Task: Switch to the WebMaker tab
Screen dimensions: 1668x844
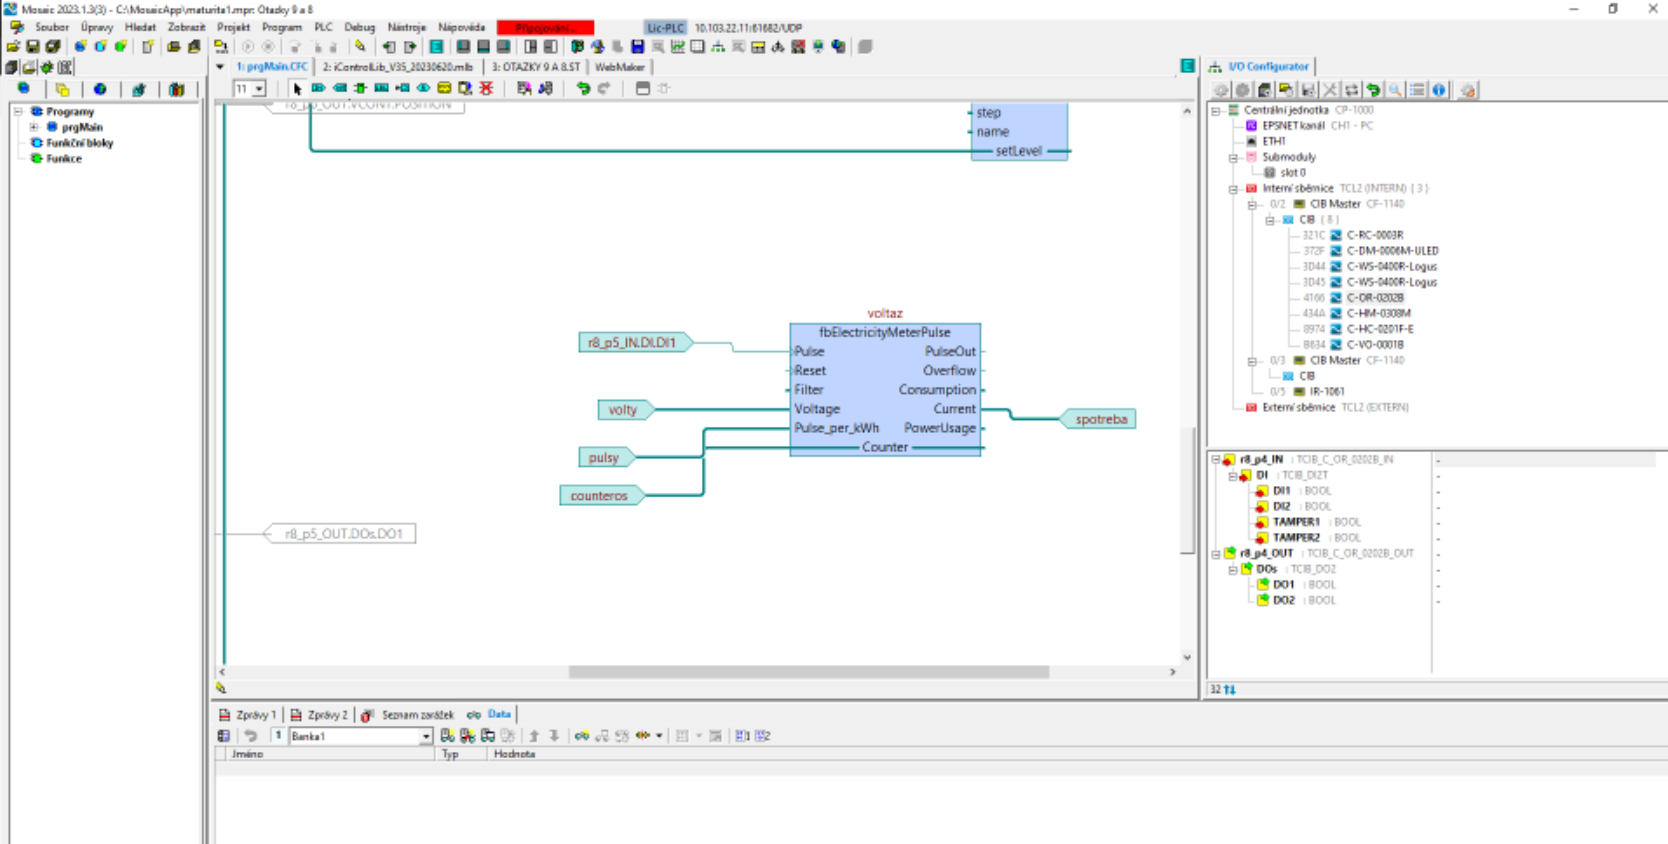Action: [619, 67]
